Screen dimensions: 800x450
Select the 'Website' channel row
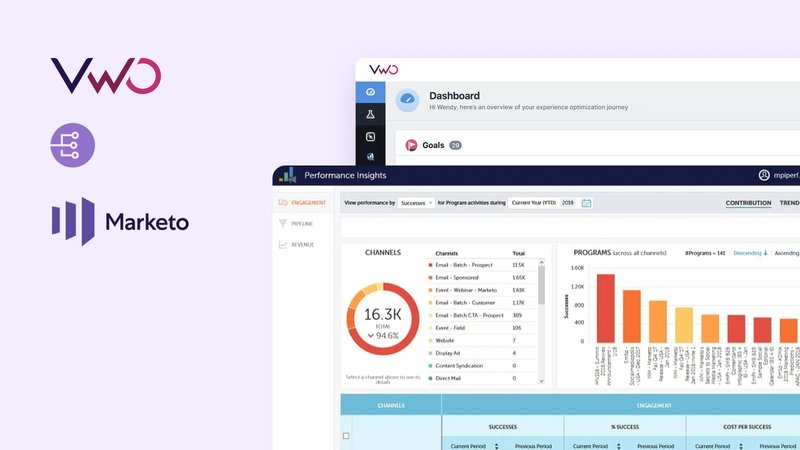click(x=482, y=341)
